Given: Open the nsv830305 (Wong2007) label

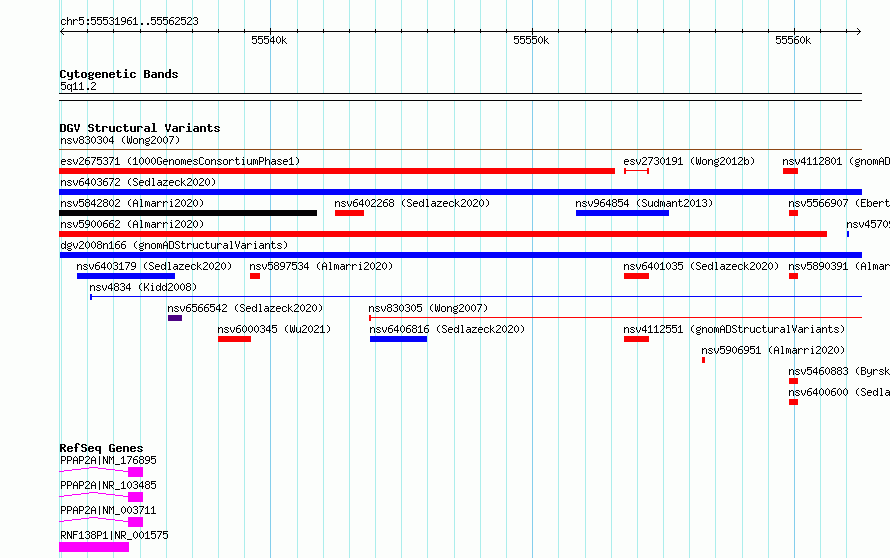Looking at the screenshot, I should coord(428,308).
